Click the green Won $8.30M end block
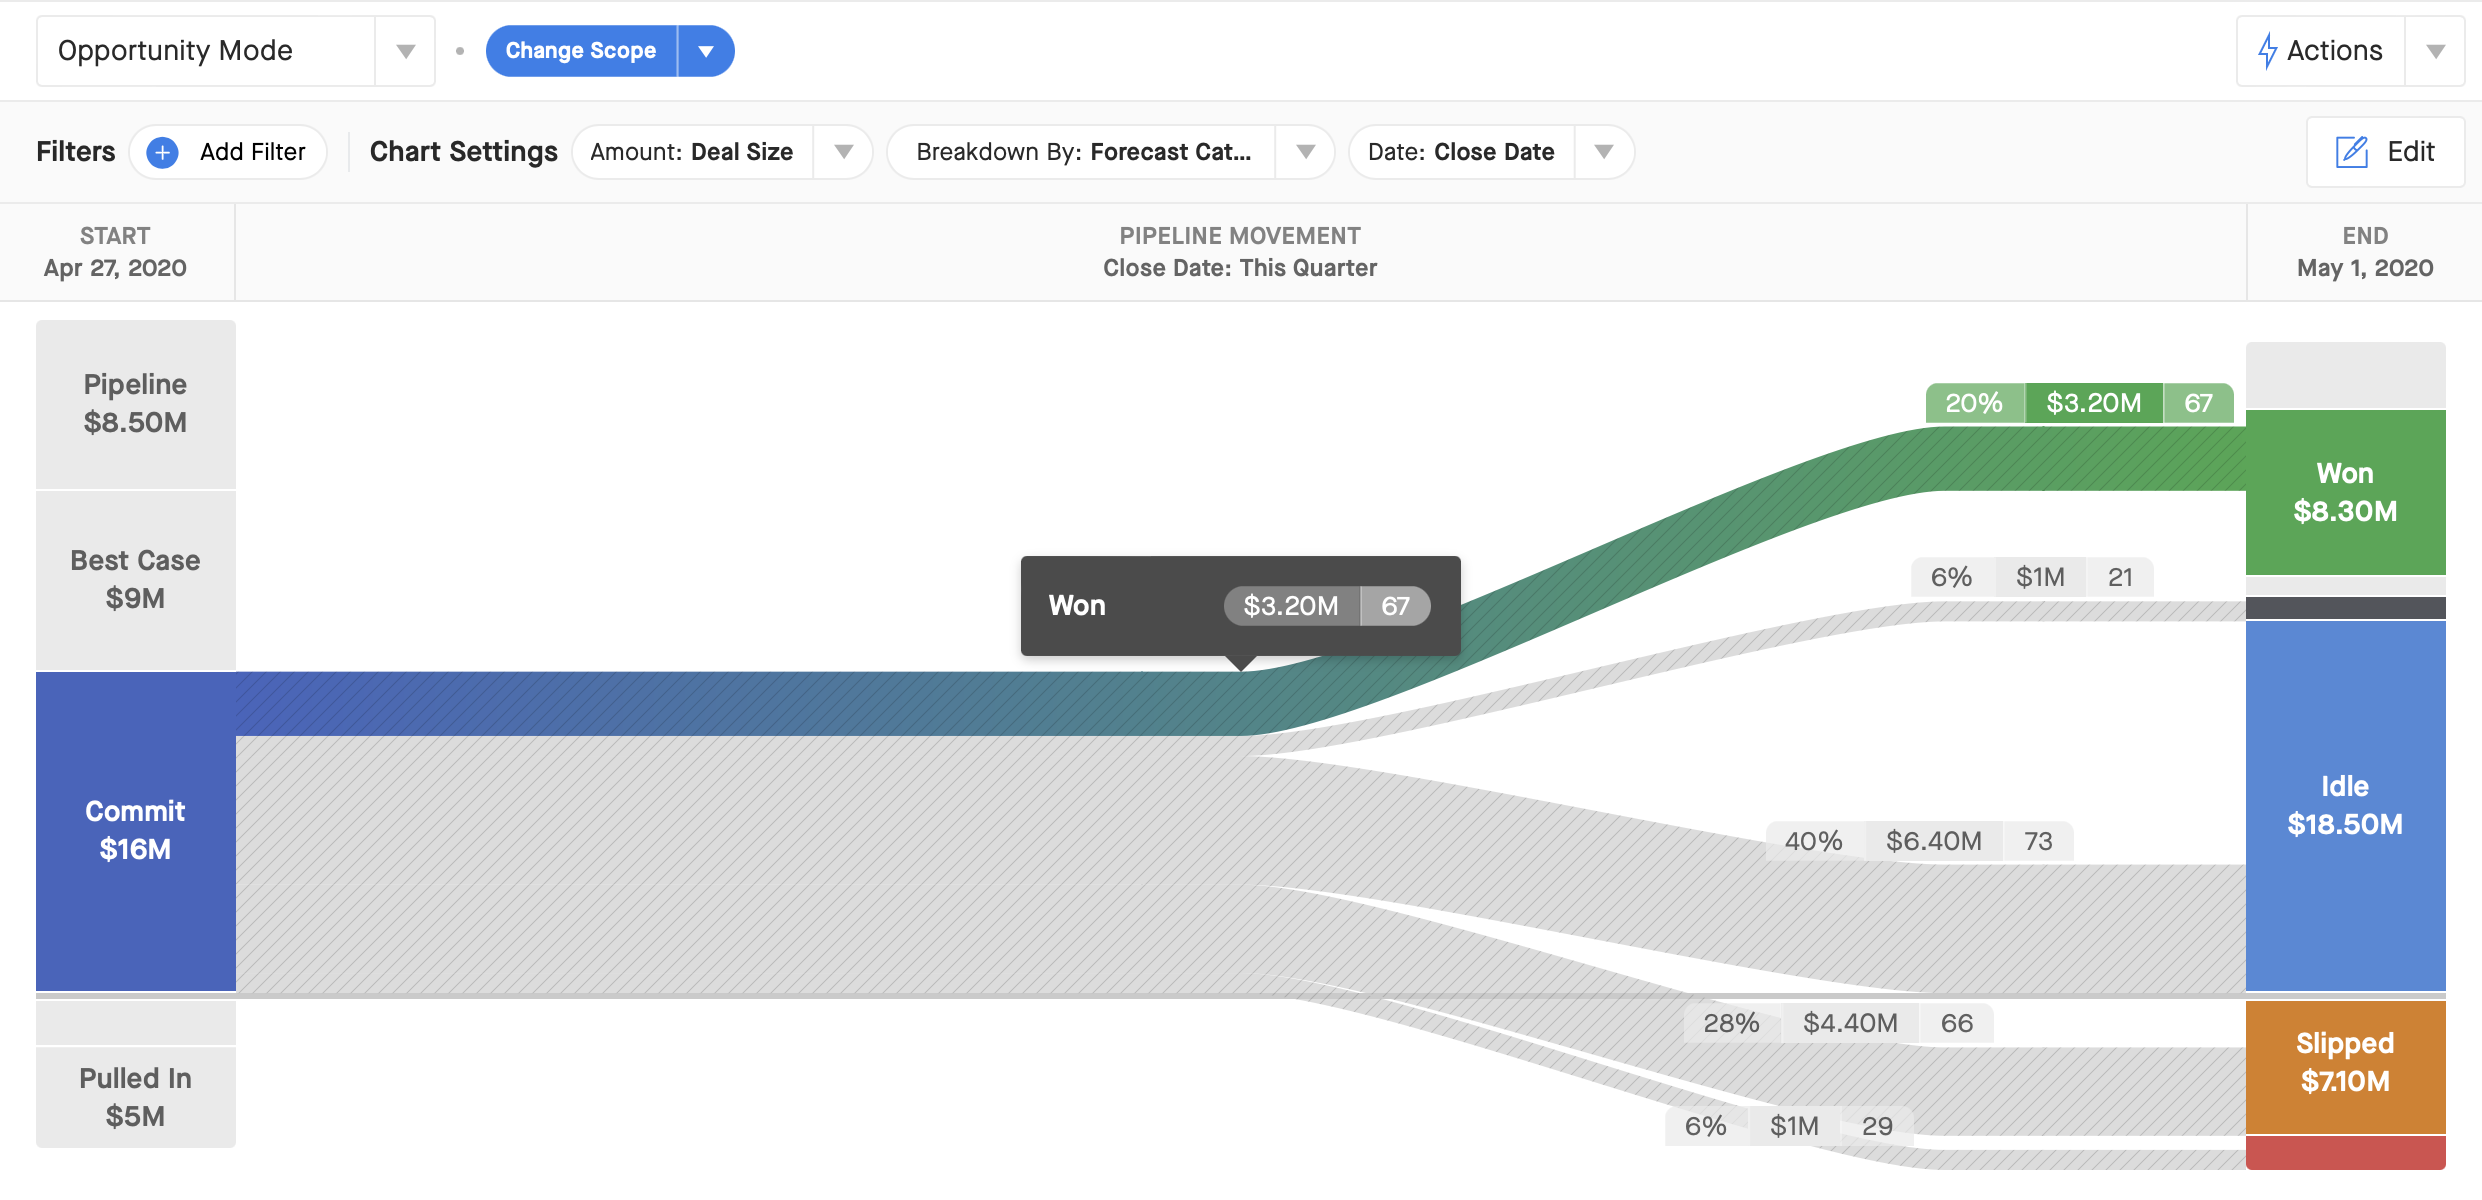The image size is (2482, 1200). coord(2345,492)
